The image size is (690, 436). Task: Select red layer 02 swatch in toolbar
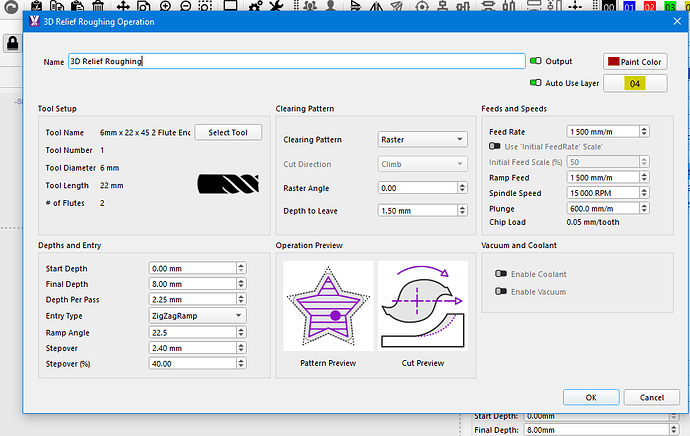pos(650,6)
